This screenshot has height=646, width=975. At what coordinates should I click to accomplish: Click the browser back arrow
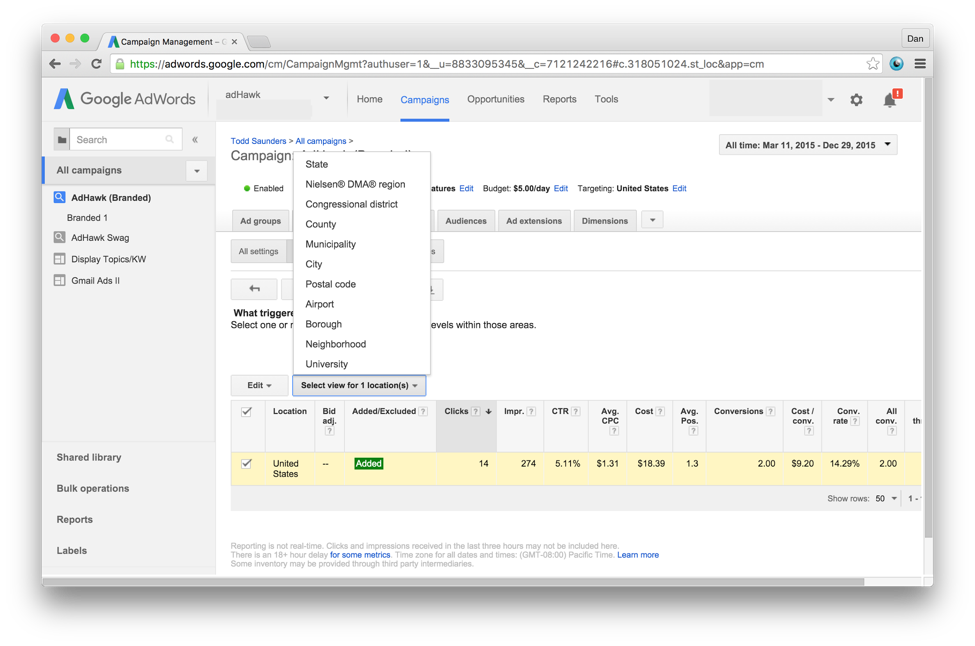point(55,63)
